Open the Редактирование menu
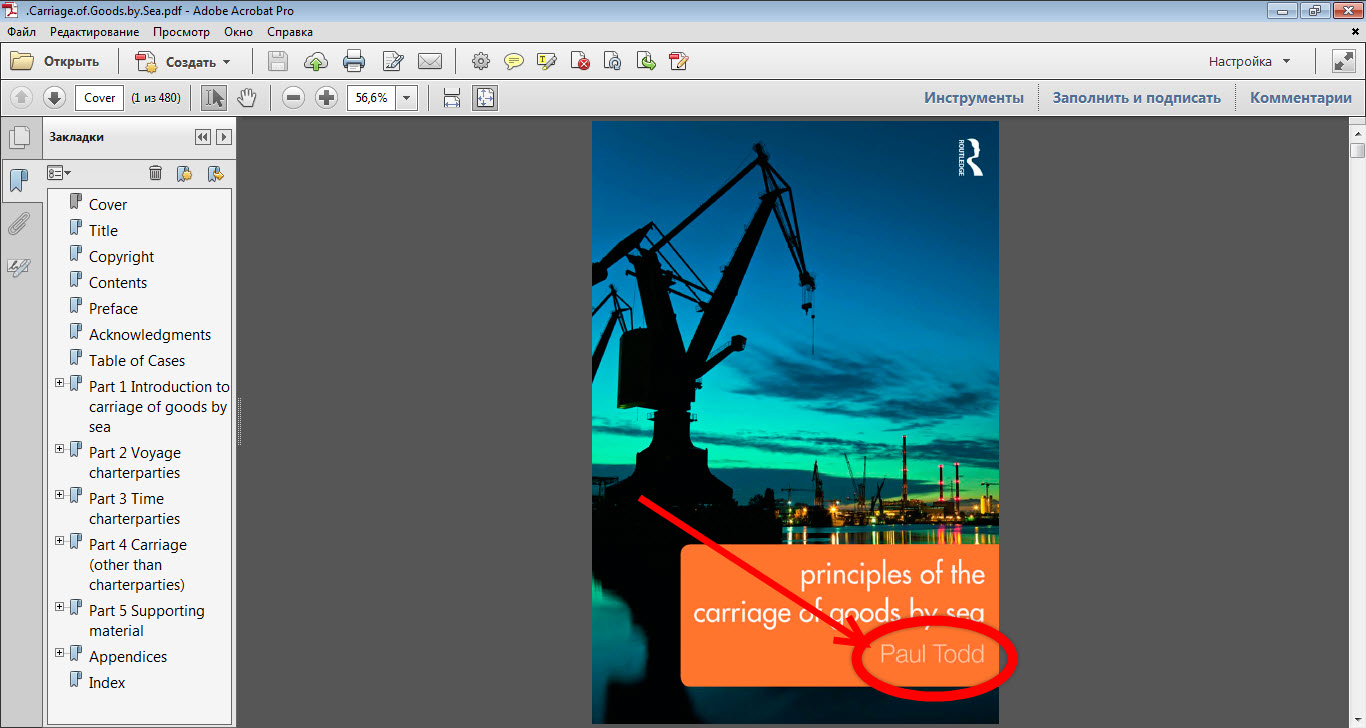Image resolution: width=1366 pixels, height=728 pixels. (x=93, y=31)
